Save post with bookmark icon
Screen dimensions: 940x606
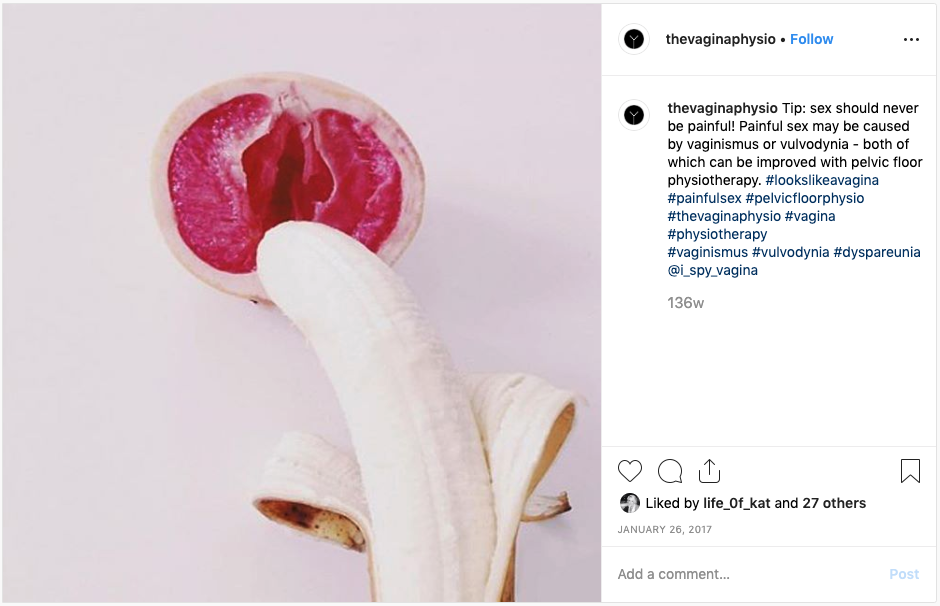coord(910,471)
